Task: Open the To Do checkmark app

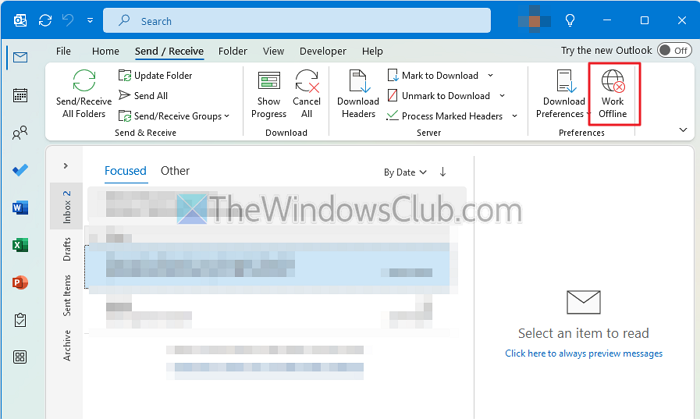Action: [x=20, y=170]
